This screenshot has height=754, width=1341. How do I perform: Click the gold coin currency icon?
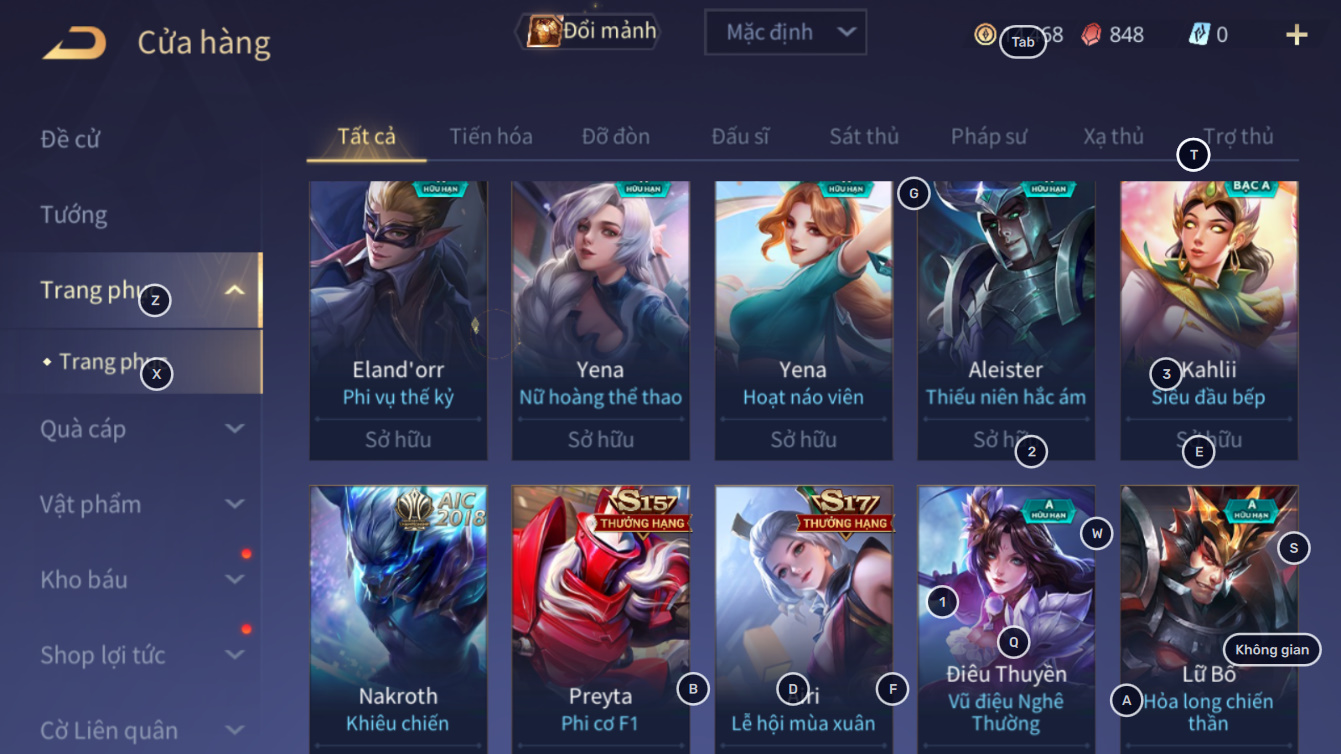click(985, 34)
